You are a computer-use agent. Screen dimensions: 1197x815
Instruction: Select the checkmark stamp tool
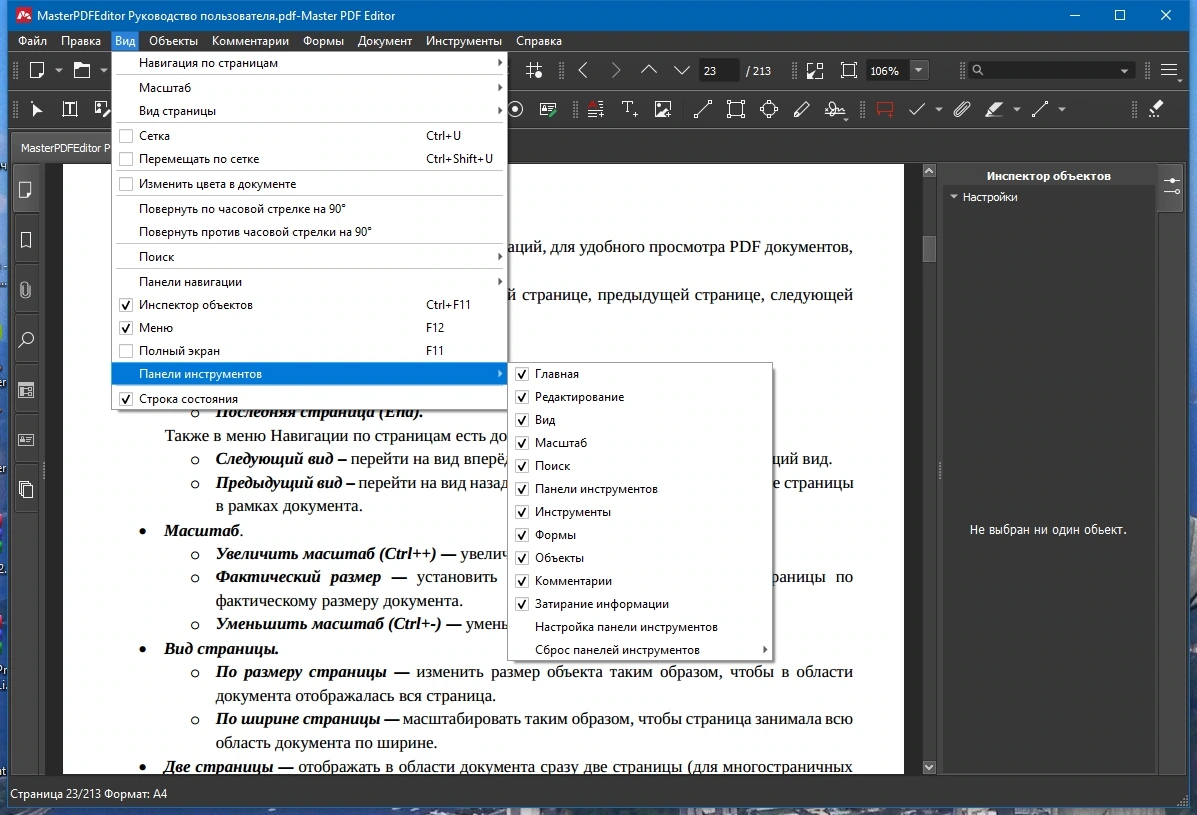pyautogui.click(x=917, y=109)
